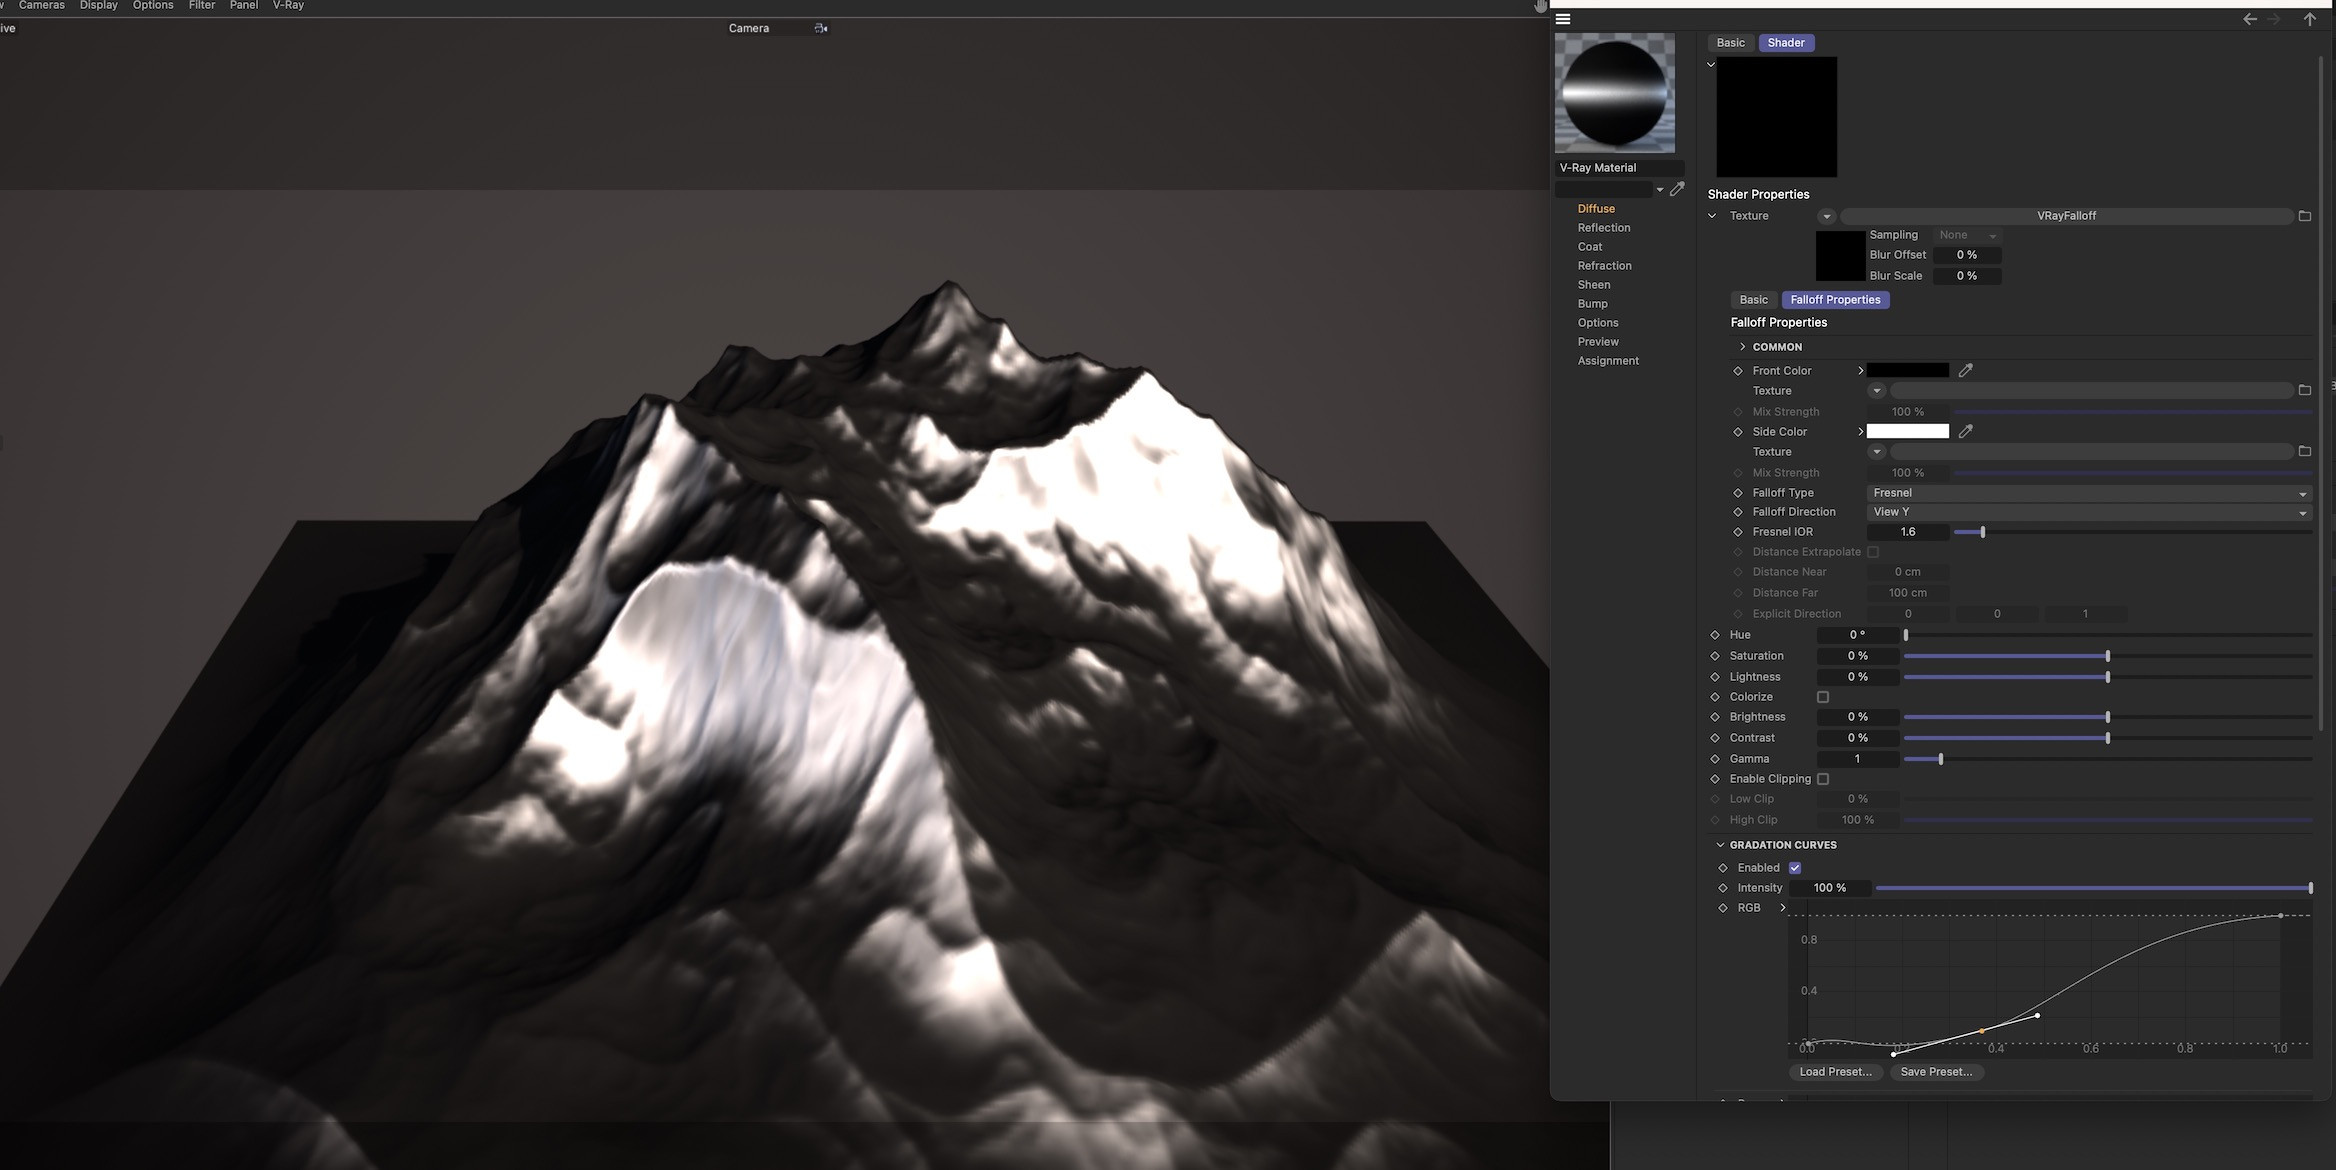The height and width of the screenshot is (1170, 2336).
Task: Toggle keyframe diamond for Hue
Action: tap(1715, 635)
